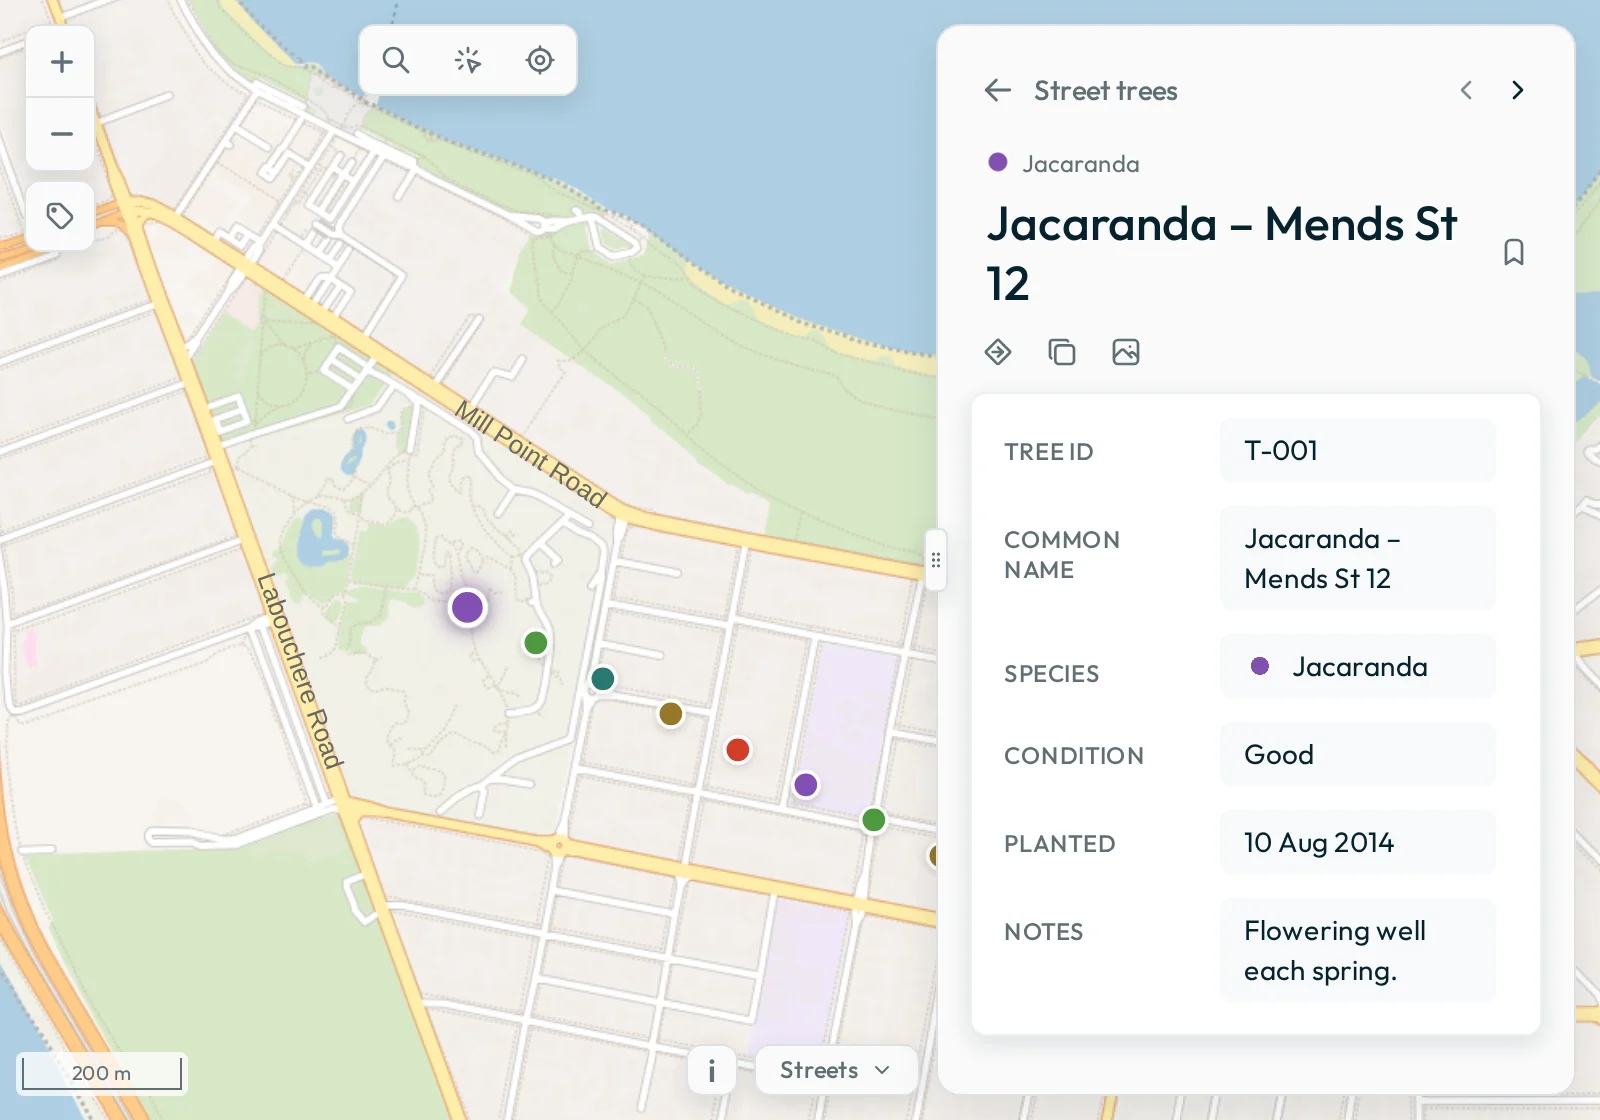Activate the click-select cursor tool

tap(468, 60)
